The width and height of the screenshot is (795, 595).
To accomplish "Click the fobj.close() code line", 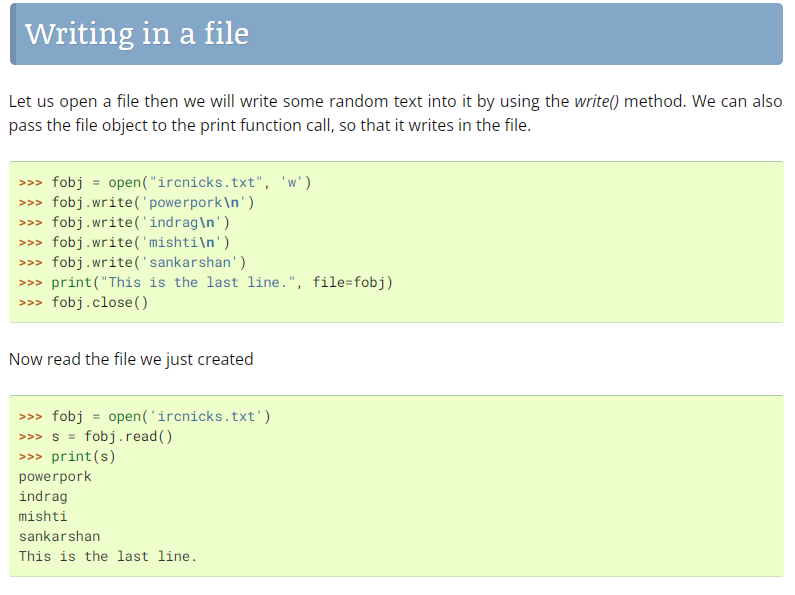I will point(100,302).
